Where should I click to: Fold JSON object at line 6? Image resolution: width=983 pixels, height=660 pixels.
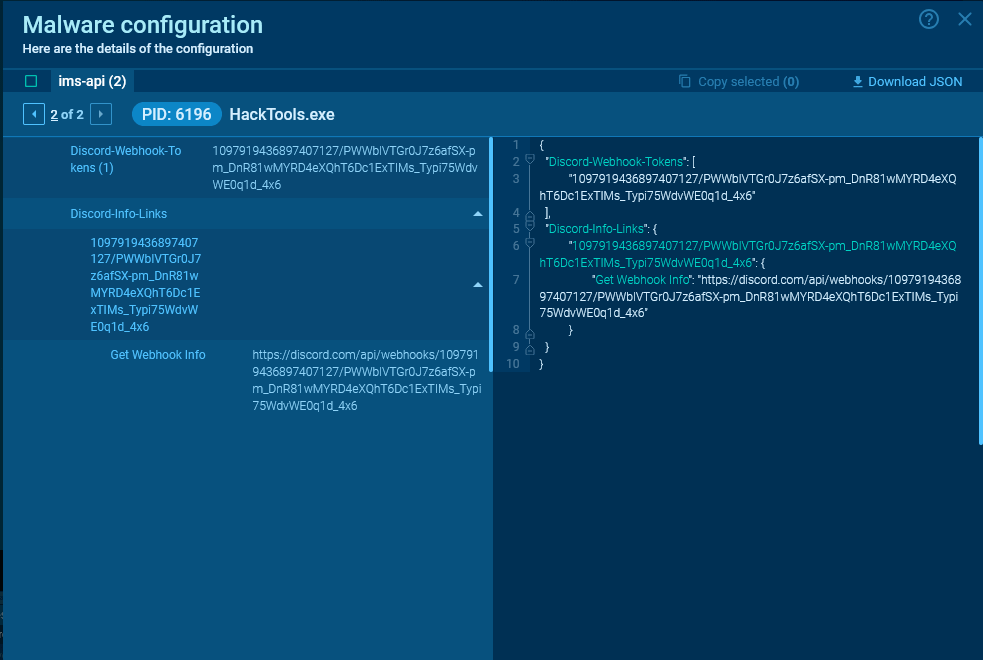[530, 243]
